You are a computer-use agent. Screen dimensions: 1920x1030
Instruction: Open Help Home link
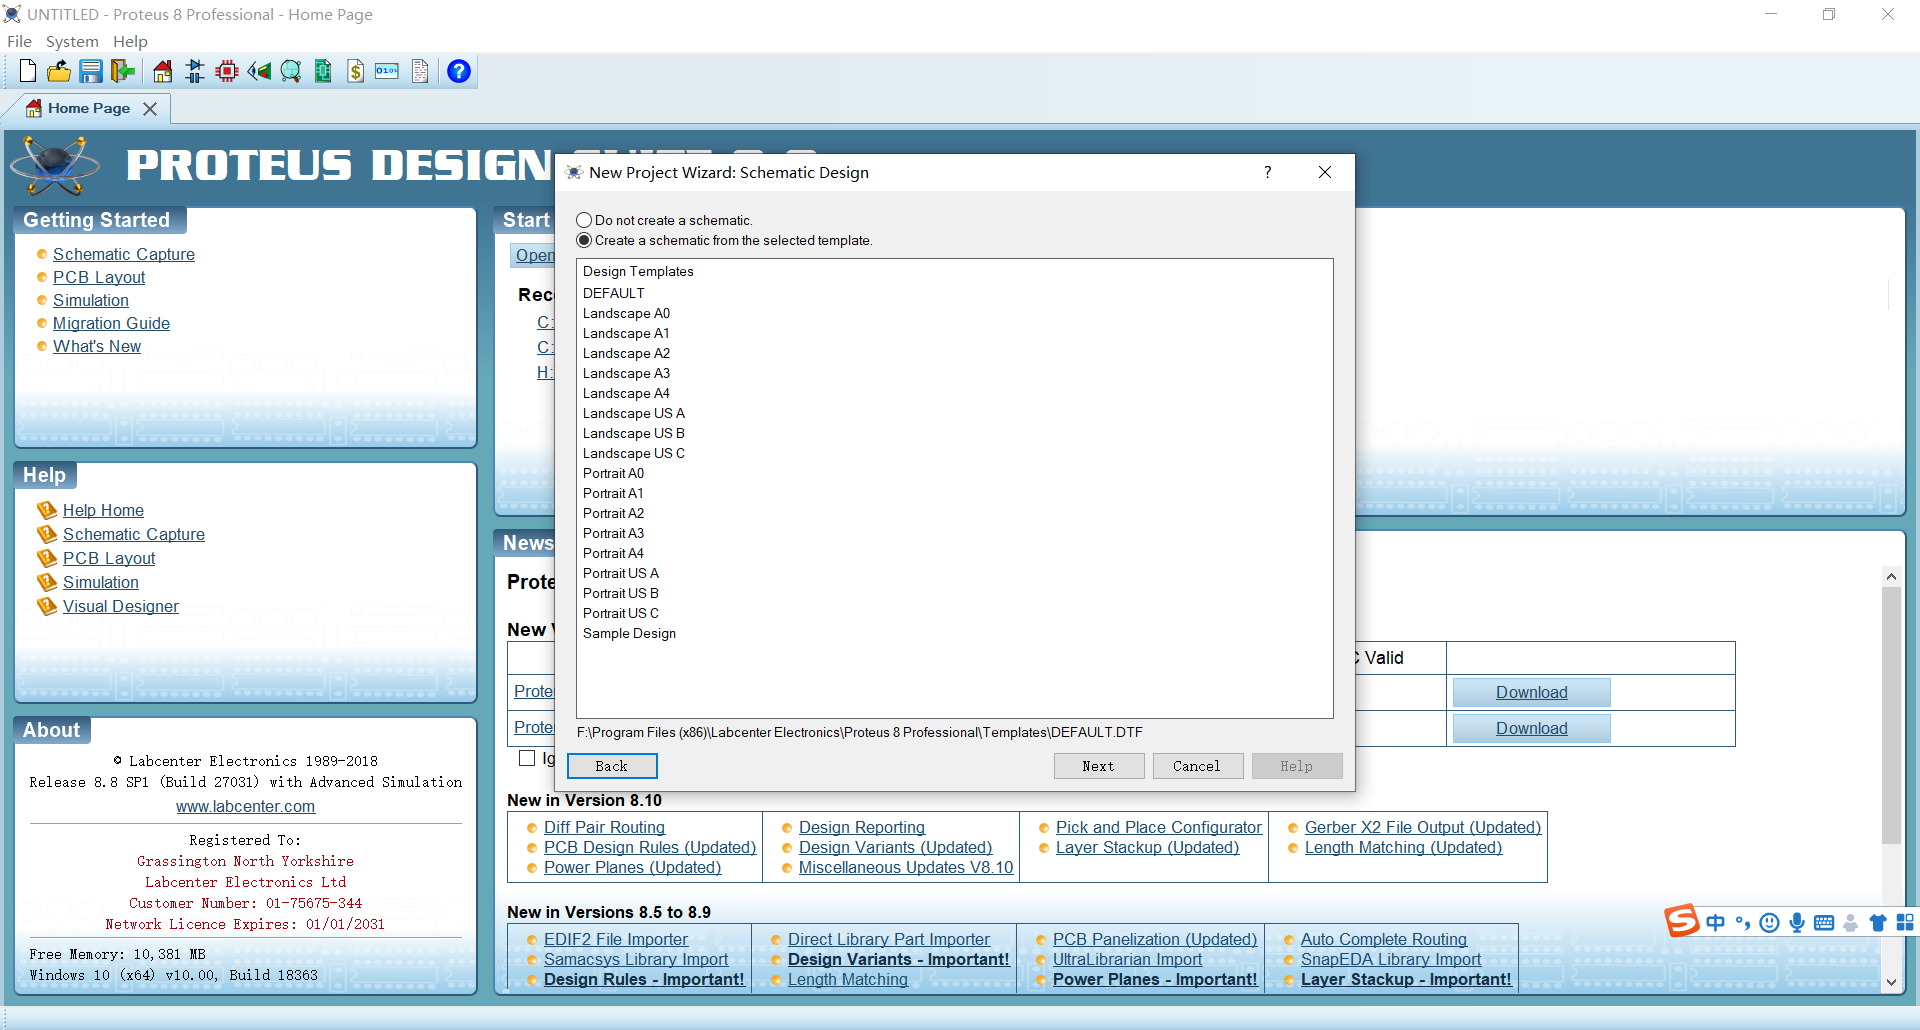pos(103,510)
